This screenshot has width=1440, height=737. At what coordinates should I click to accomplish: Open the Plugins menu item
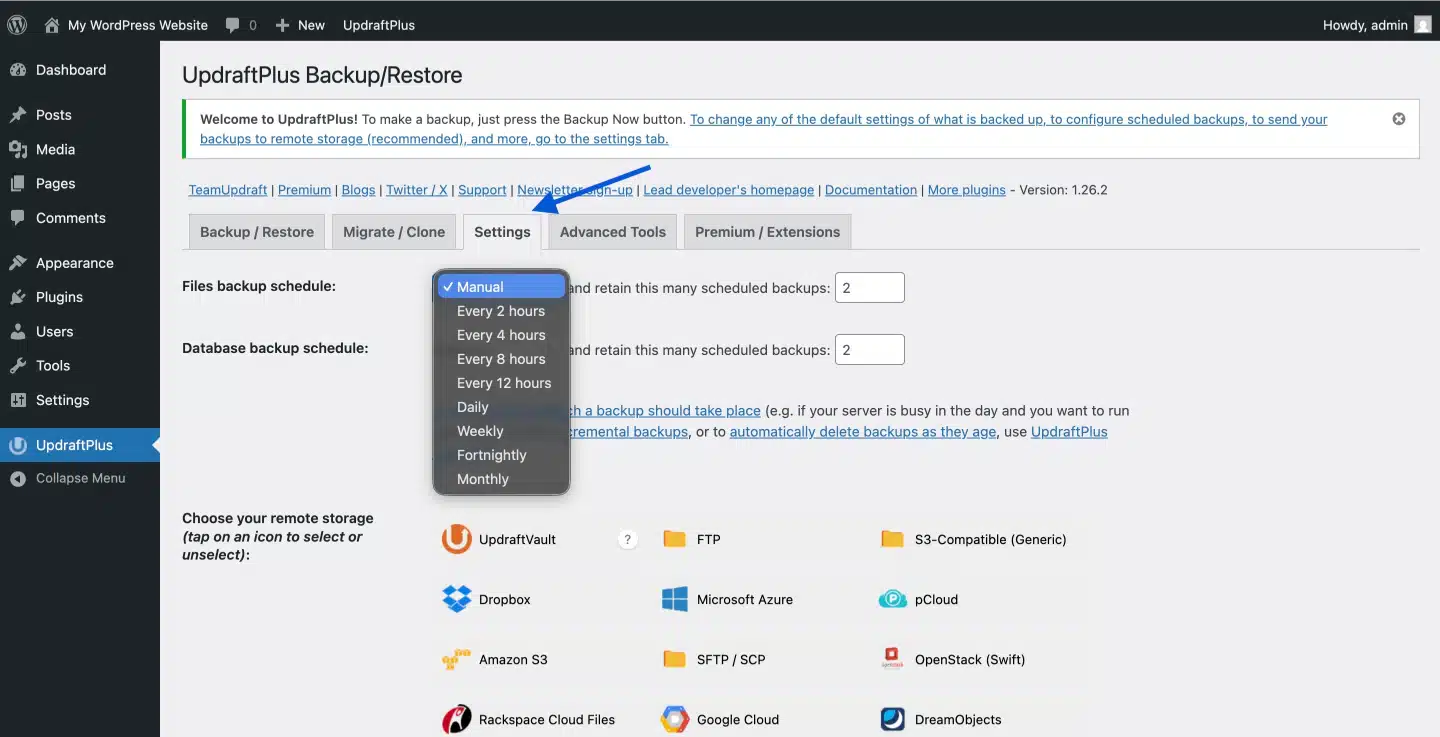(80, 297)
